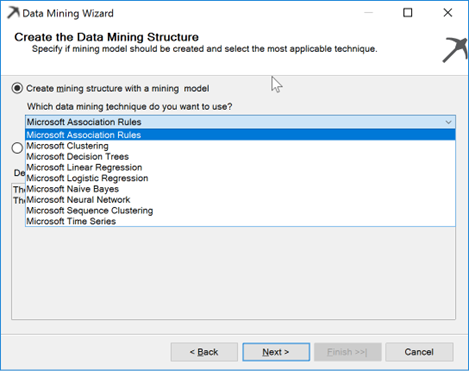Click the Microsoft Association Rules combo box
Image resolution: width=469 pixels, height=371 pixels.
tap(240, 122)
